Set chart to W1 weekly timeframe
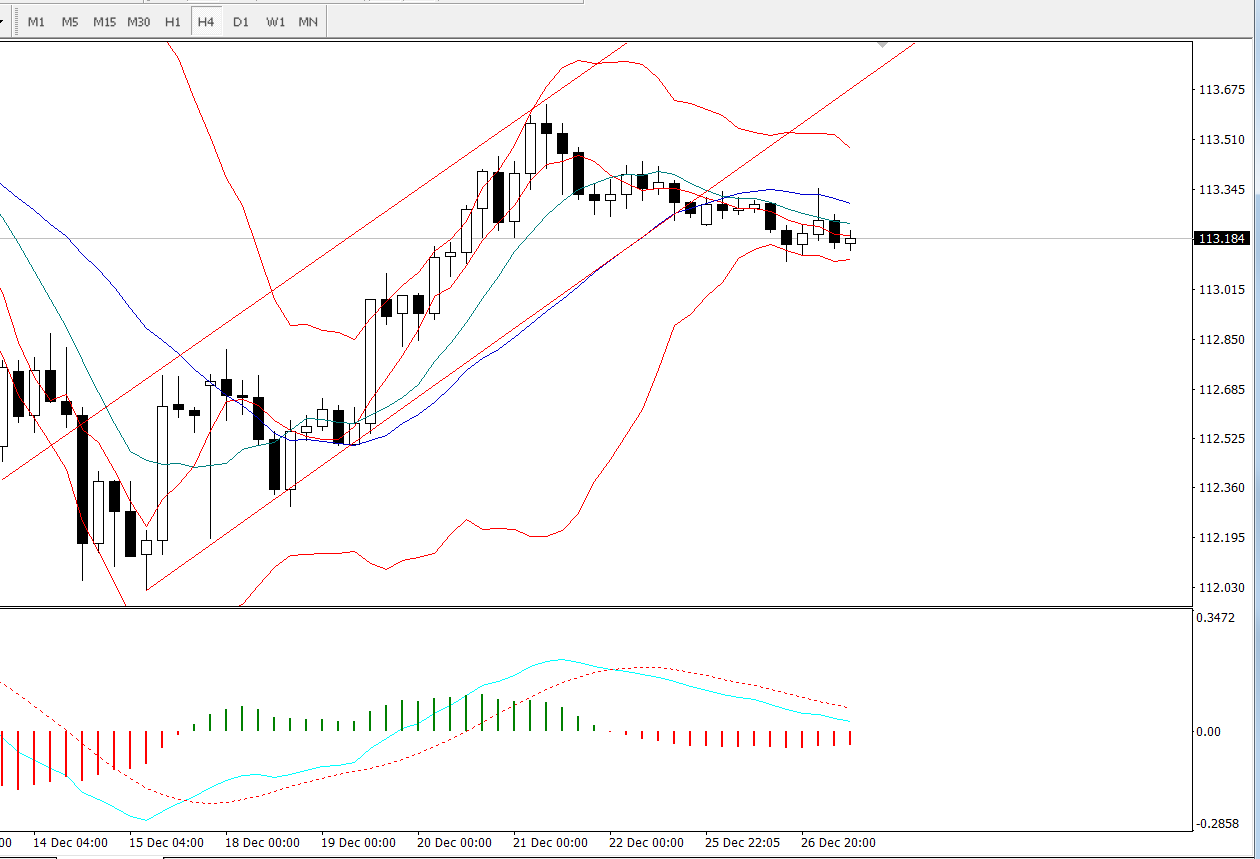This screenshot has height=859, width=1260. (x=275, y=21)
